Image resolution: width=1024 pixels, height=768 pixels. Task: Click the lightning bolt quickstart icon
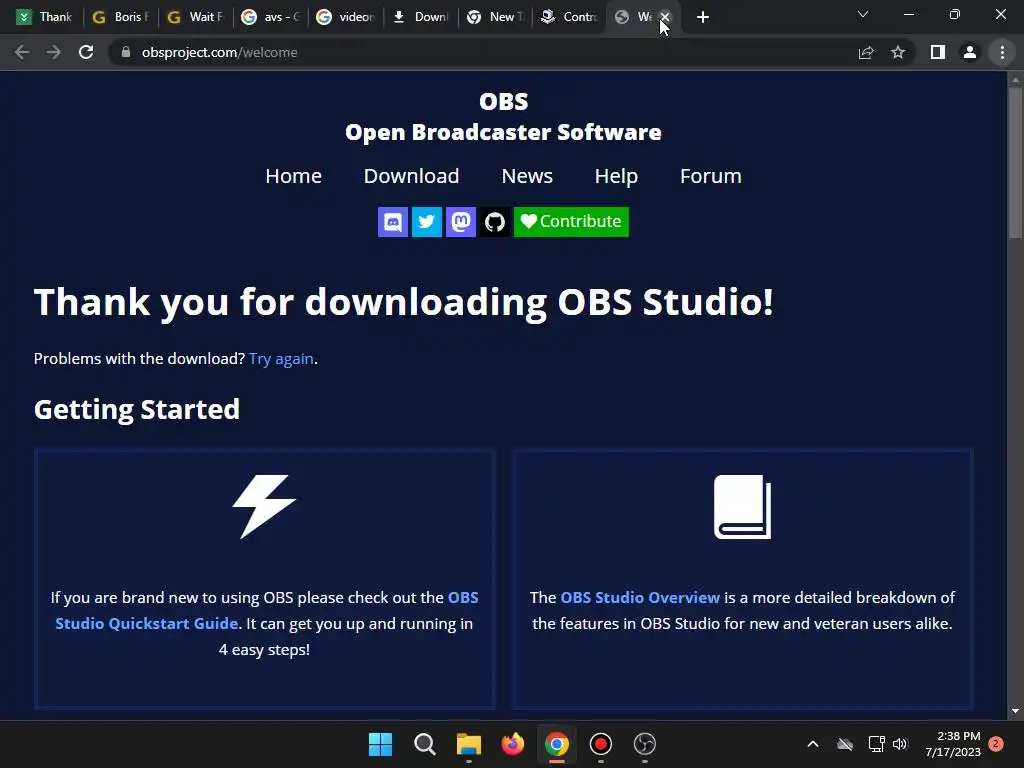pyautogui.click(x=264, y=507)
